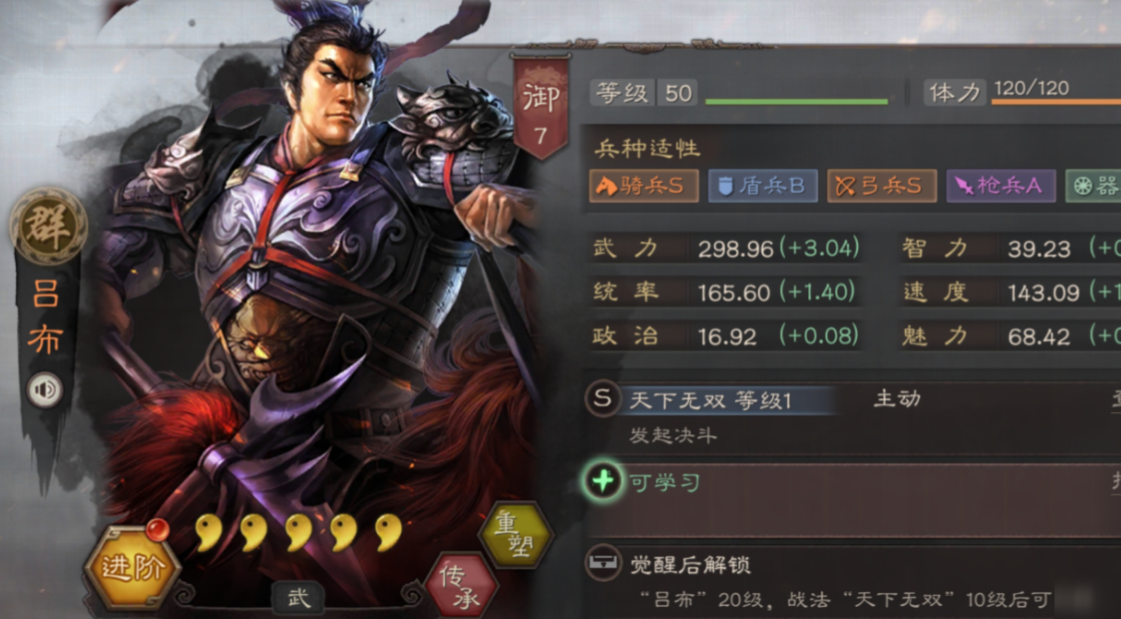
Task: Play Lü Bu's voice speaker icon
Action: (45, 390)
